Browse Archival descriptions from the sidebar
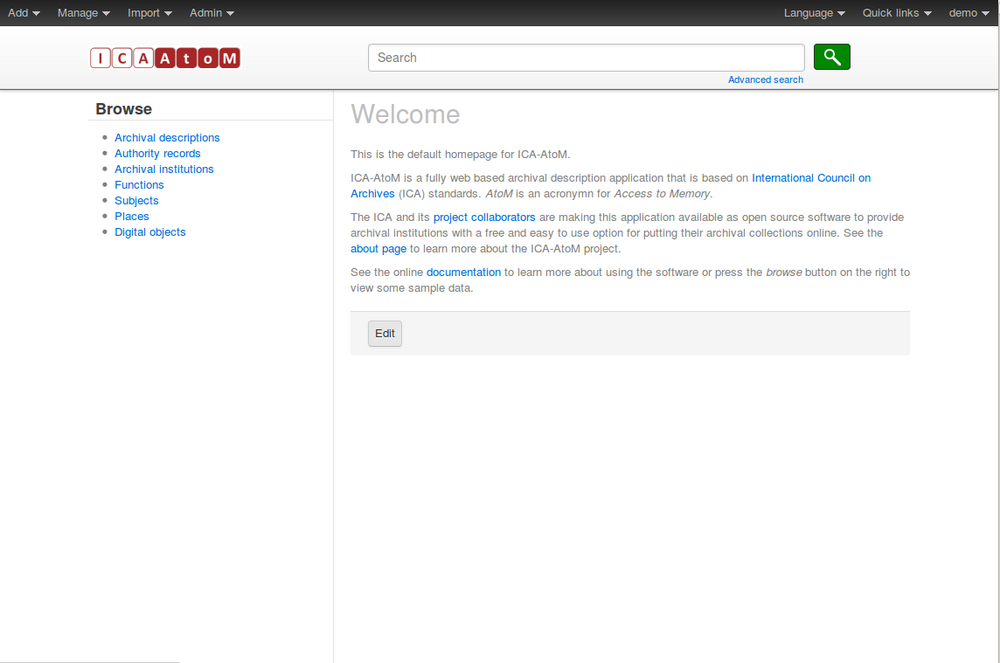 point(167,137)
